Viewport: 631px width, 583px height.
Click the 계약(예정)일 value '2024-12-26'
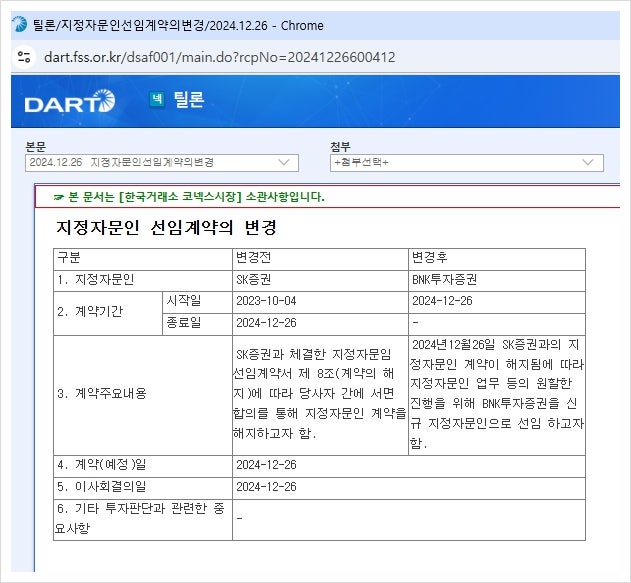point(266,465)
